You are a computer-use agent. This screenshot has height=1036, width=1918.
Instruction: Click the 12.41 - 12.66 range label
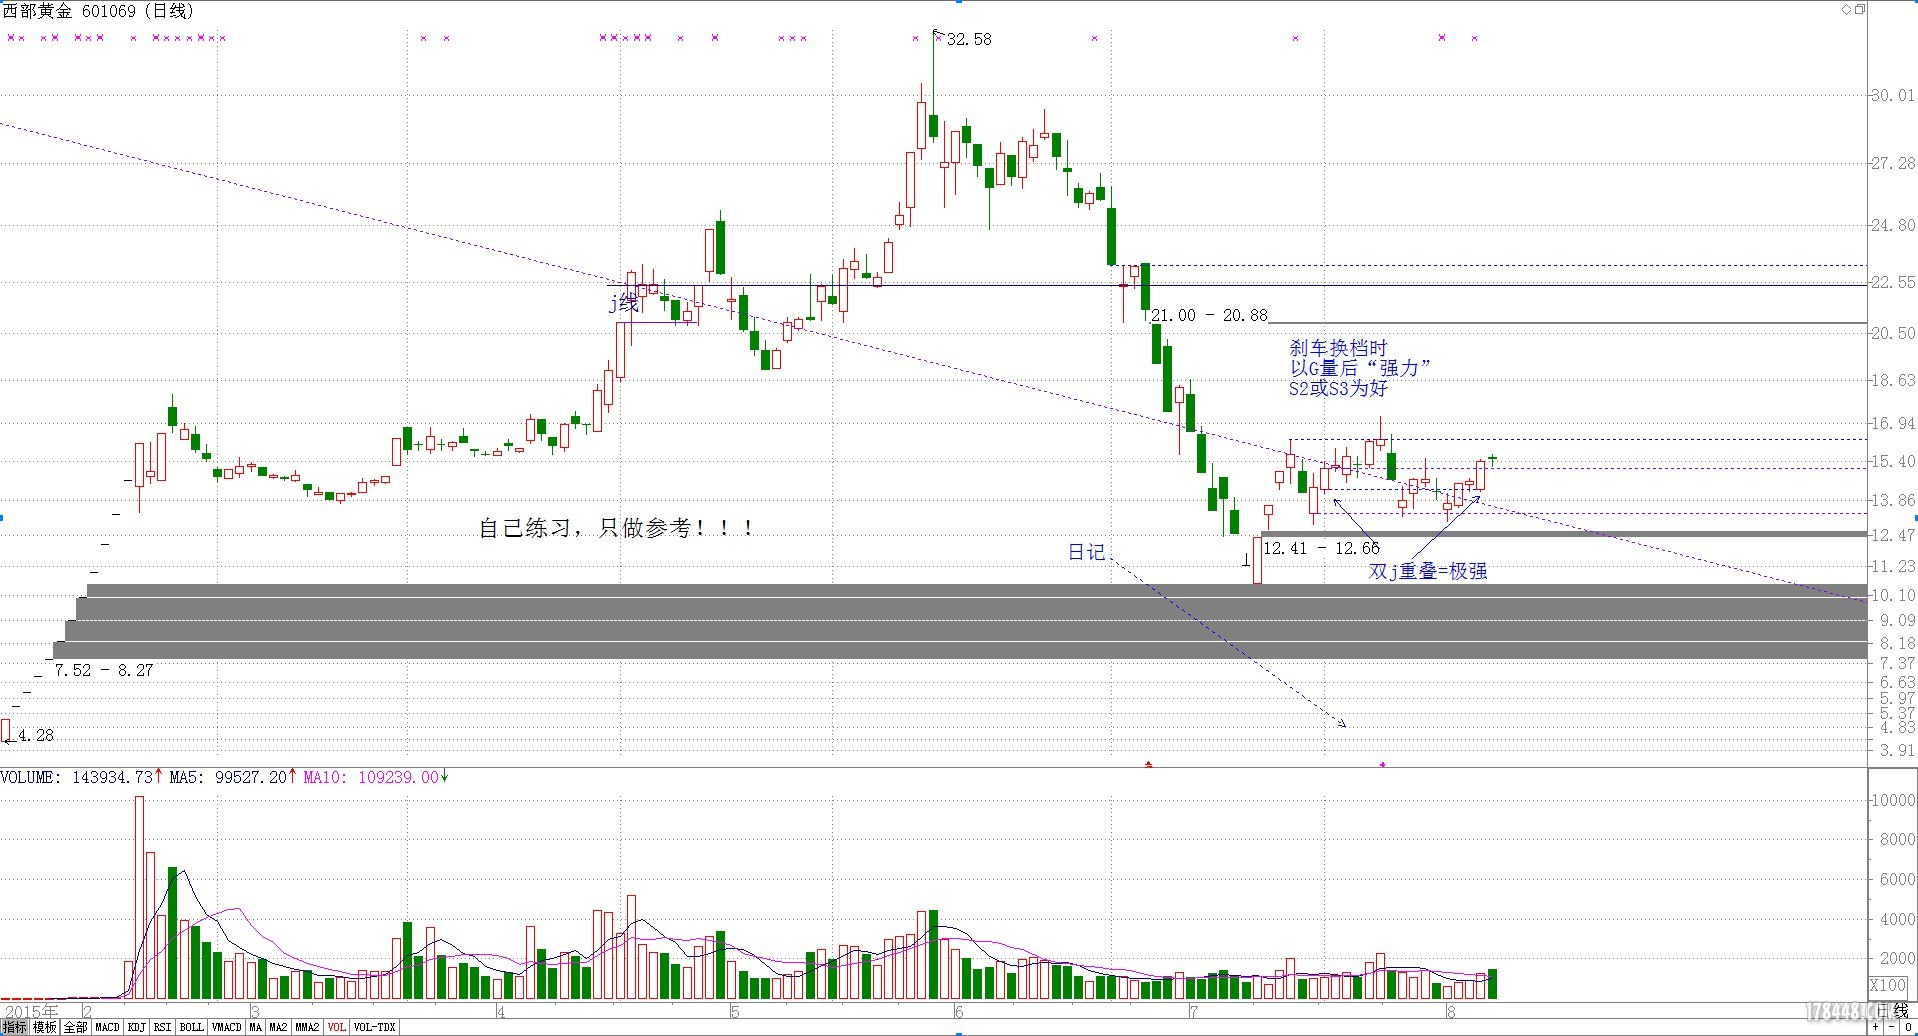coord(1321,548)
